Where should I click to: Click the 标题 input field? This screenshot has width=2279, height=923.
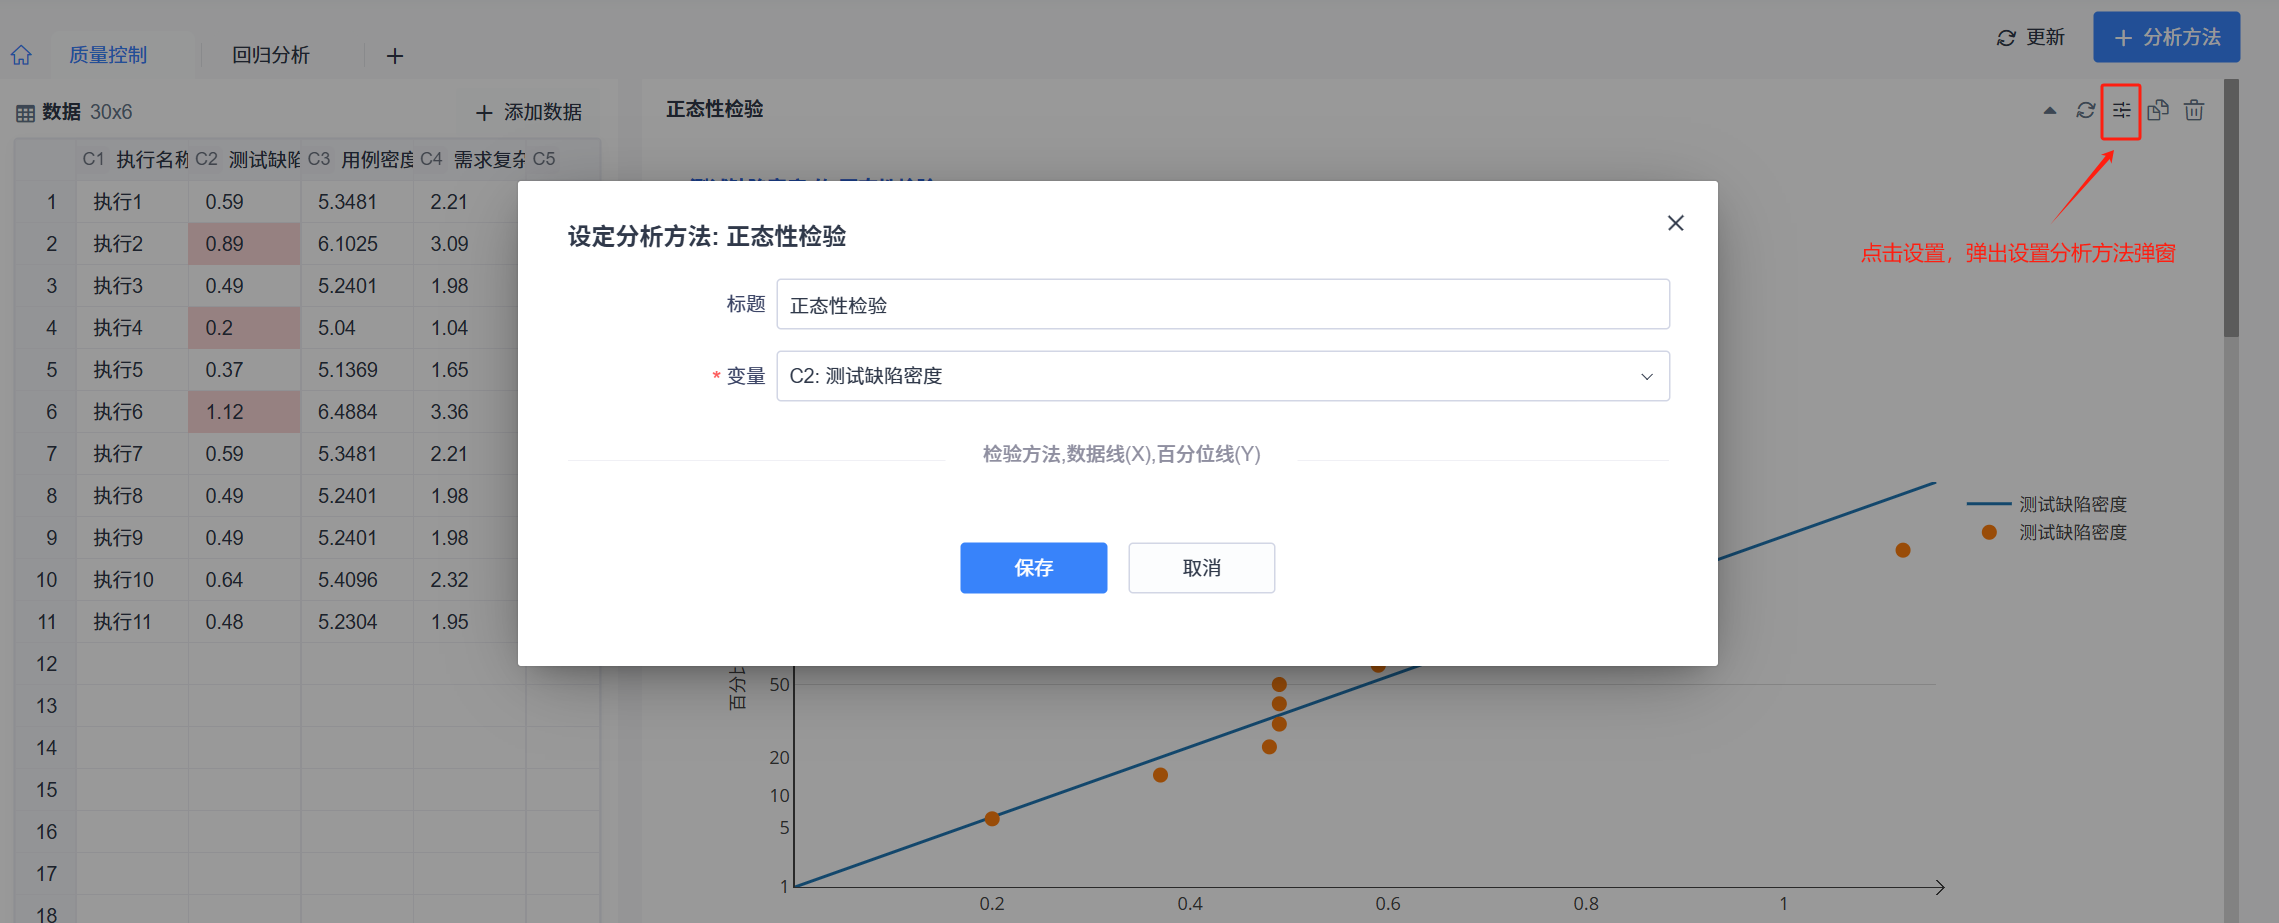[x=1222, y=305]
